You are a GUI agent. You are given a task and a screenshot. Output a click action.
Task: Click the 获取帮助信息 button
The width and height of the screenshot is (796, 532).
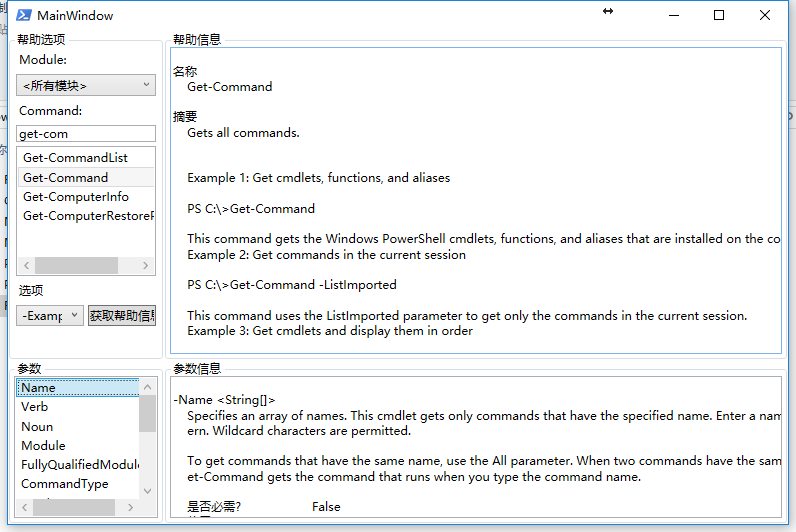122,316
